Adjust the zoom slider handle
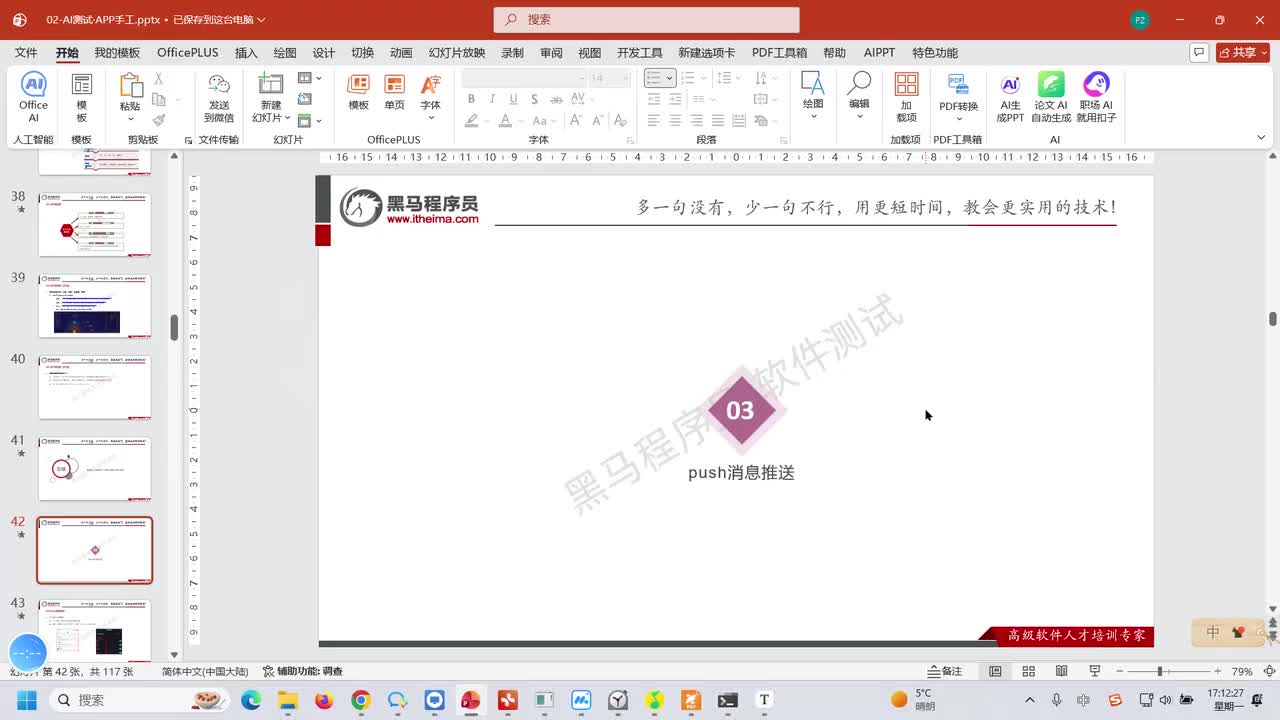1280x720 pixels. (x=1159, y=671)
